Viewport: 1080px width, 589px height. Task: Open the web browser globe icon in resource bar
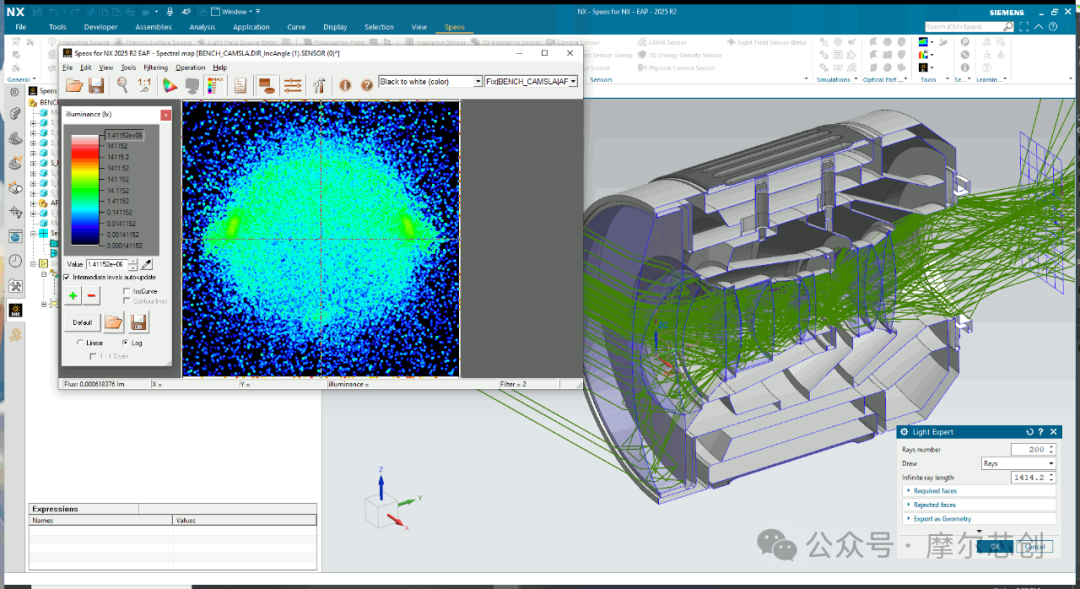pyautogui.click(x=15, y=237)
